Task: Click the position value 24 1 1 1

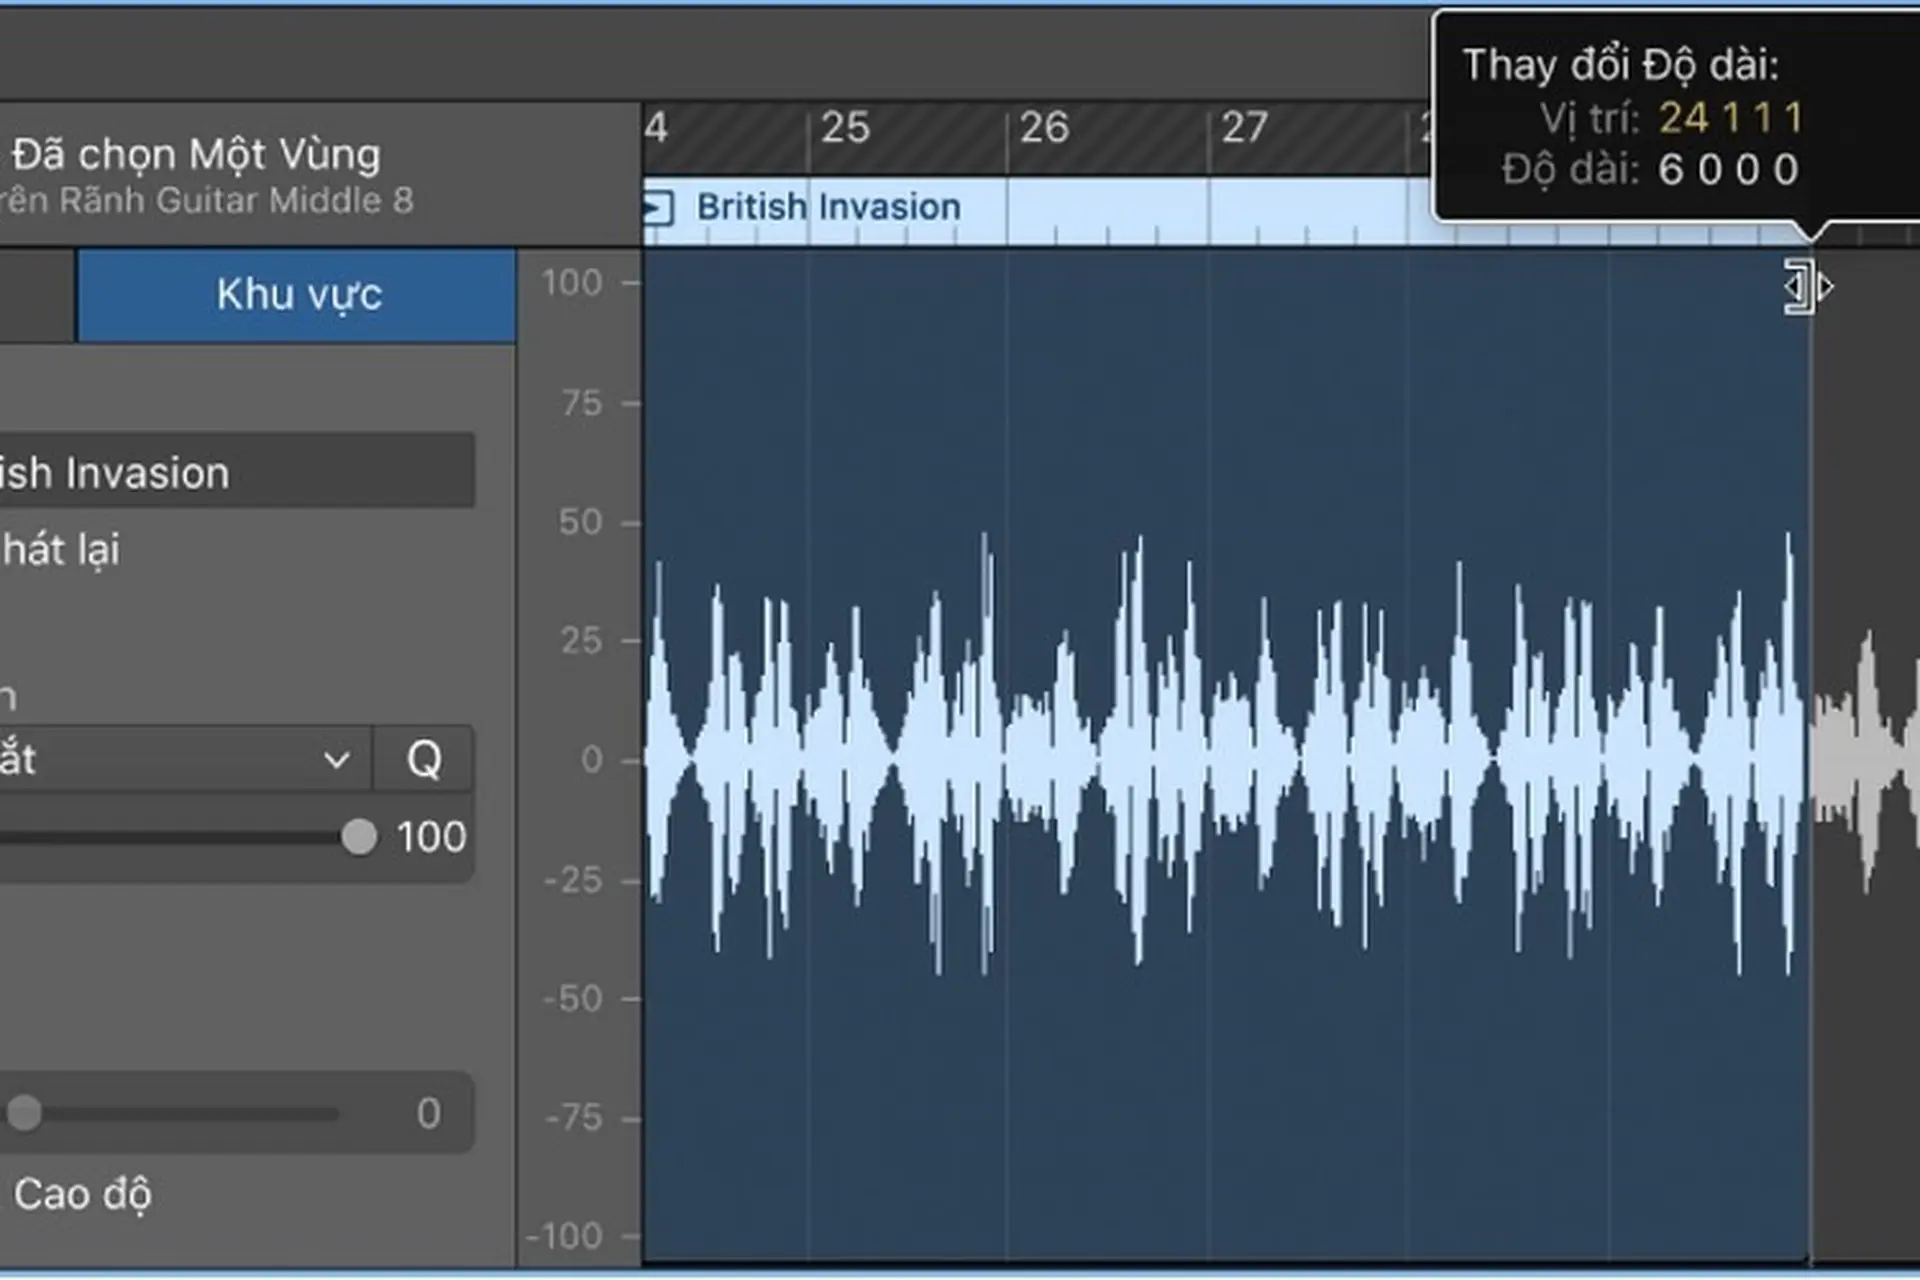Action: tap(1732, 118)
